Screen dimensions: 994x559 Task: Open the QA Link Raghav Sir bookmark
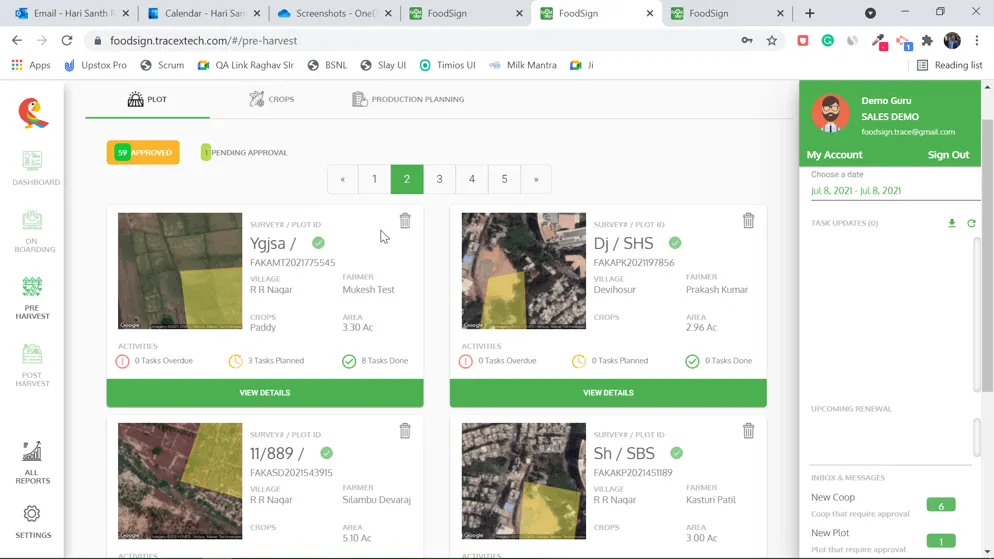pos(246,65)
